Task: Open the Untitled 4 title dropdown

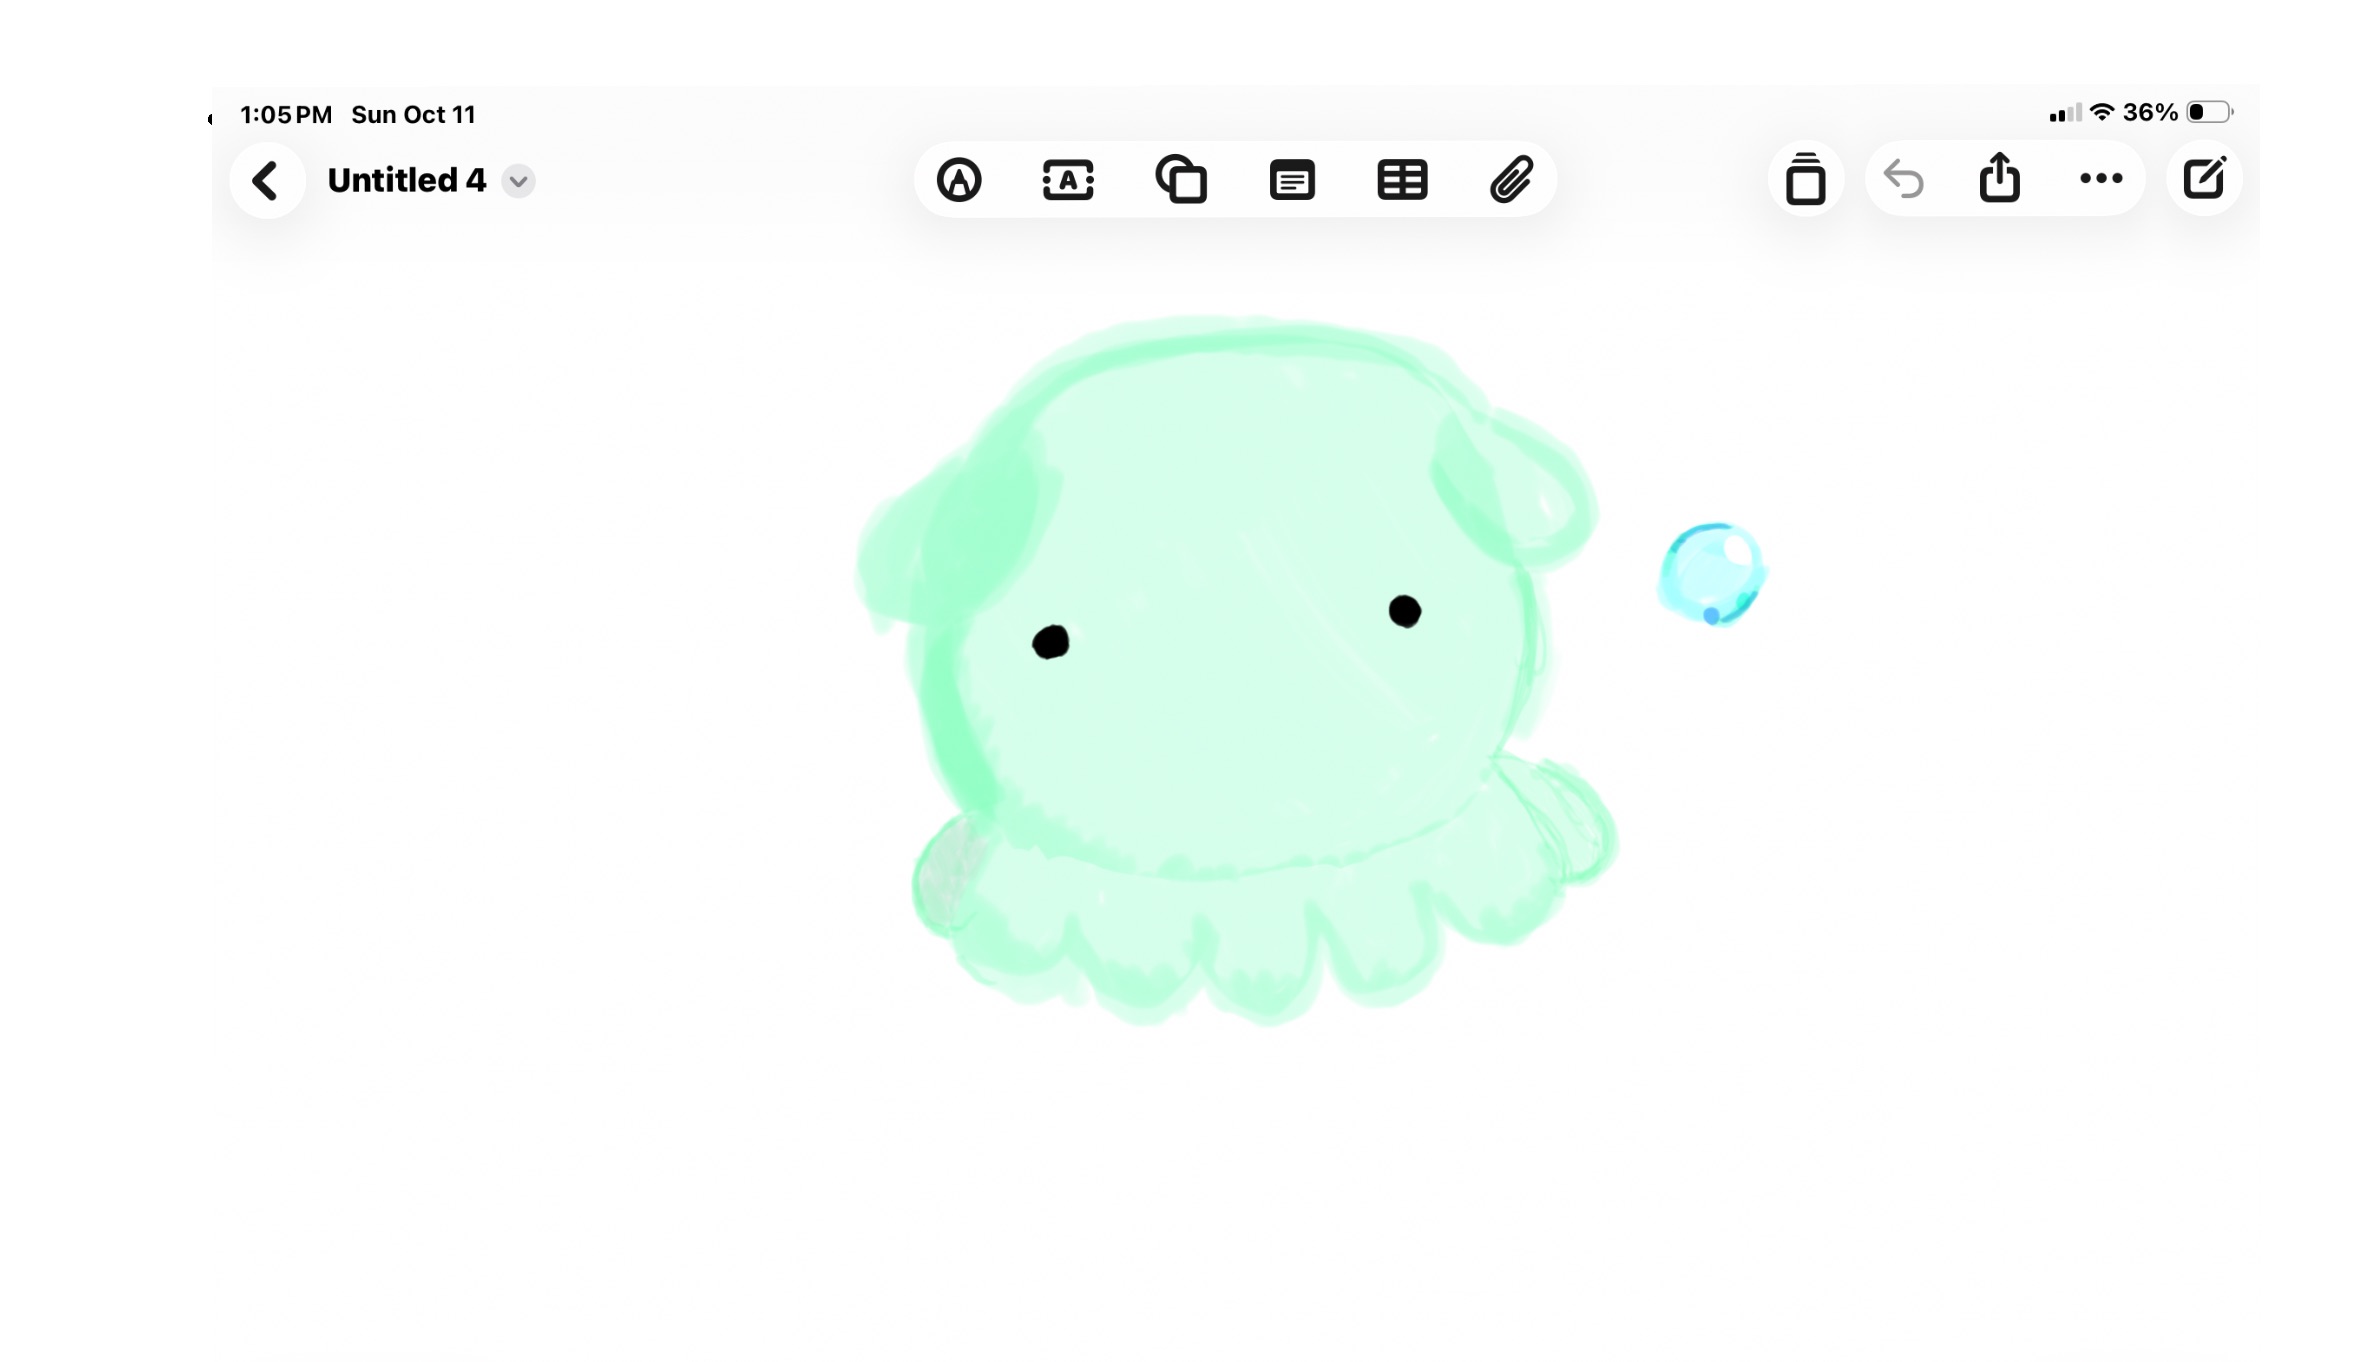Action: 518,181
